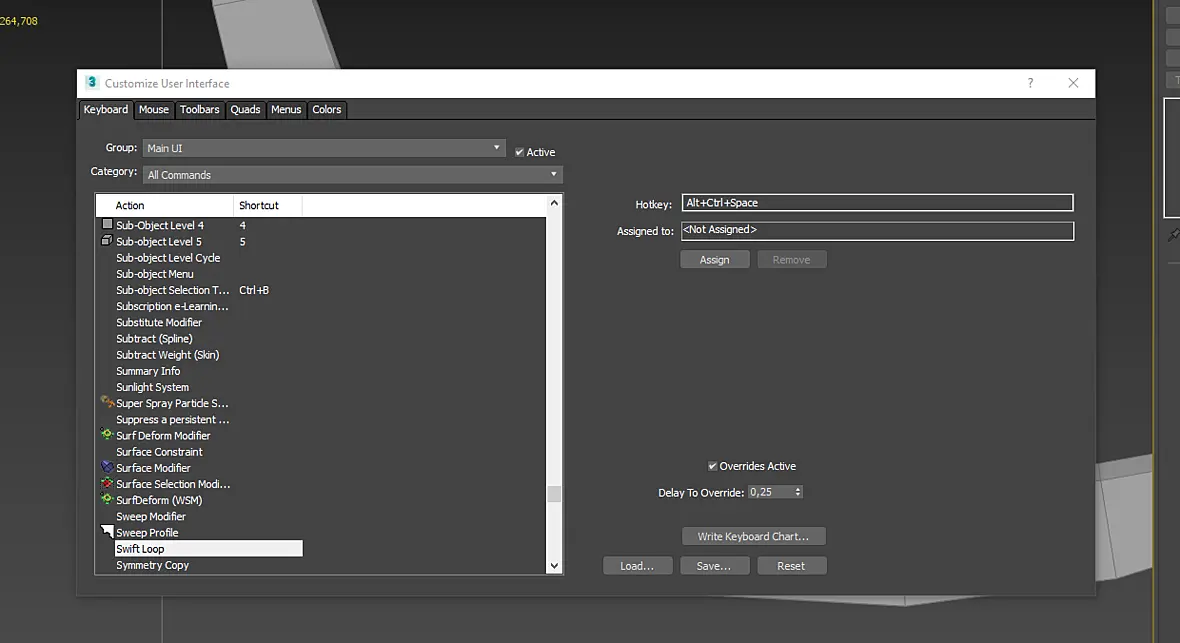
Task: Click the Load button
Action: pos(637,565)
